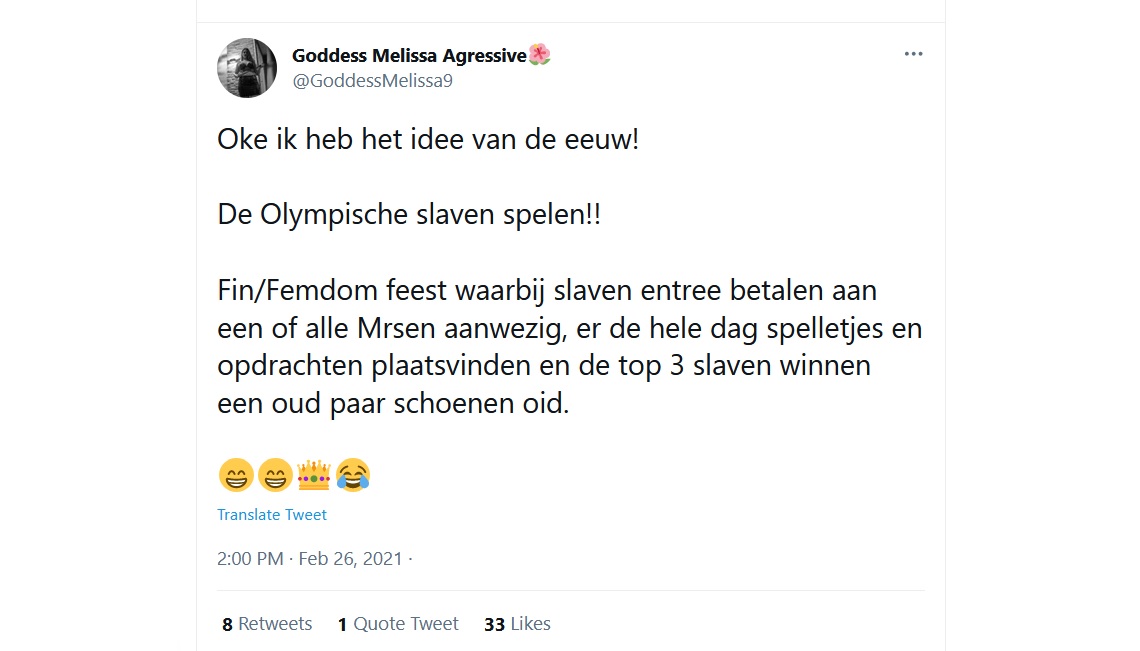Click the likes count number 33
Image resolution: width=1140 pixels, height=651 pixels.
click(493, 623)
